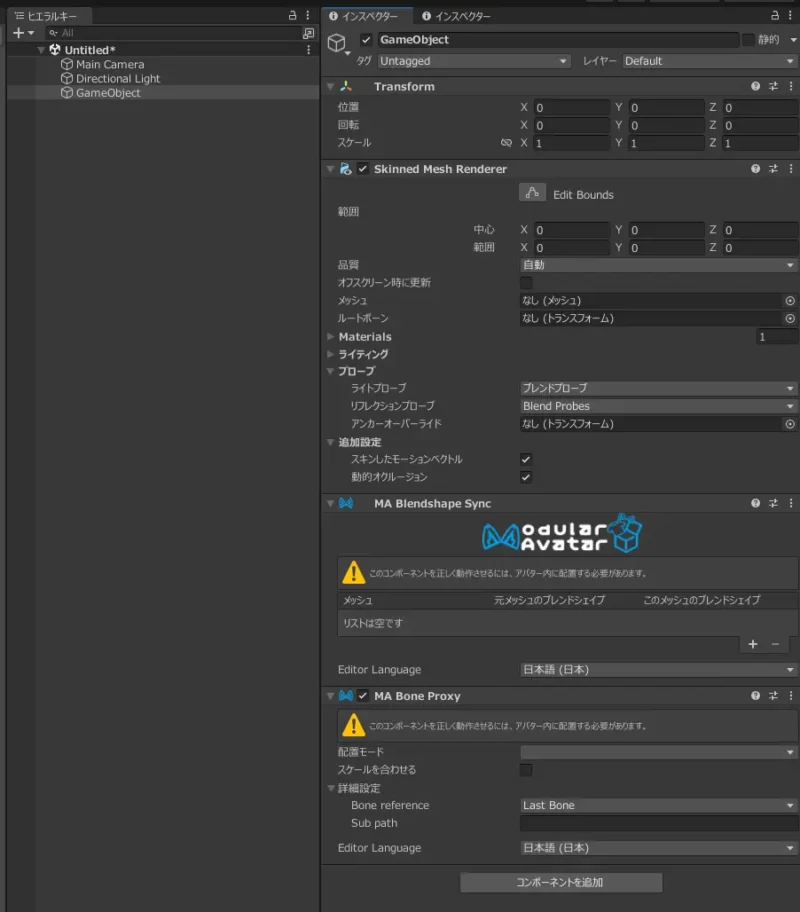Screen dimensions: 800x912
Task: Open MA Bone Proxy kebab menu
Action: pos(791,696)
